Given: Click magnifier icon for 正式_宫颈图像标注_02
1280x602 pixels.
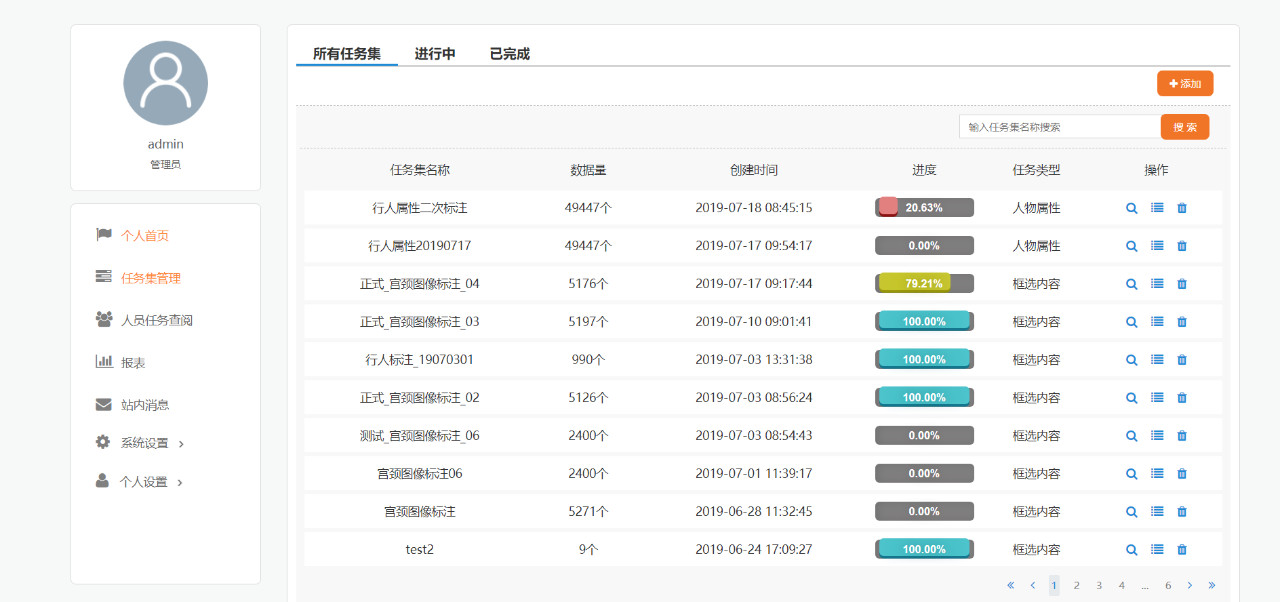Looking at the screenshot, I should tap(1132, 398).
